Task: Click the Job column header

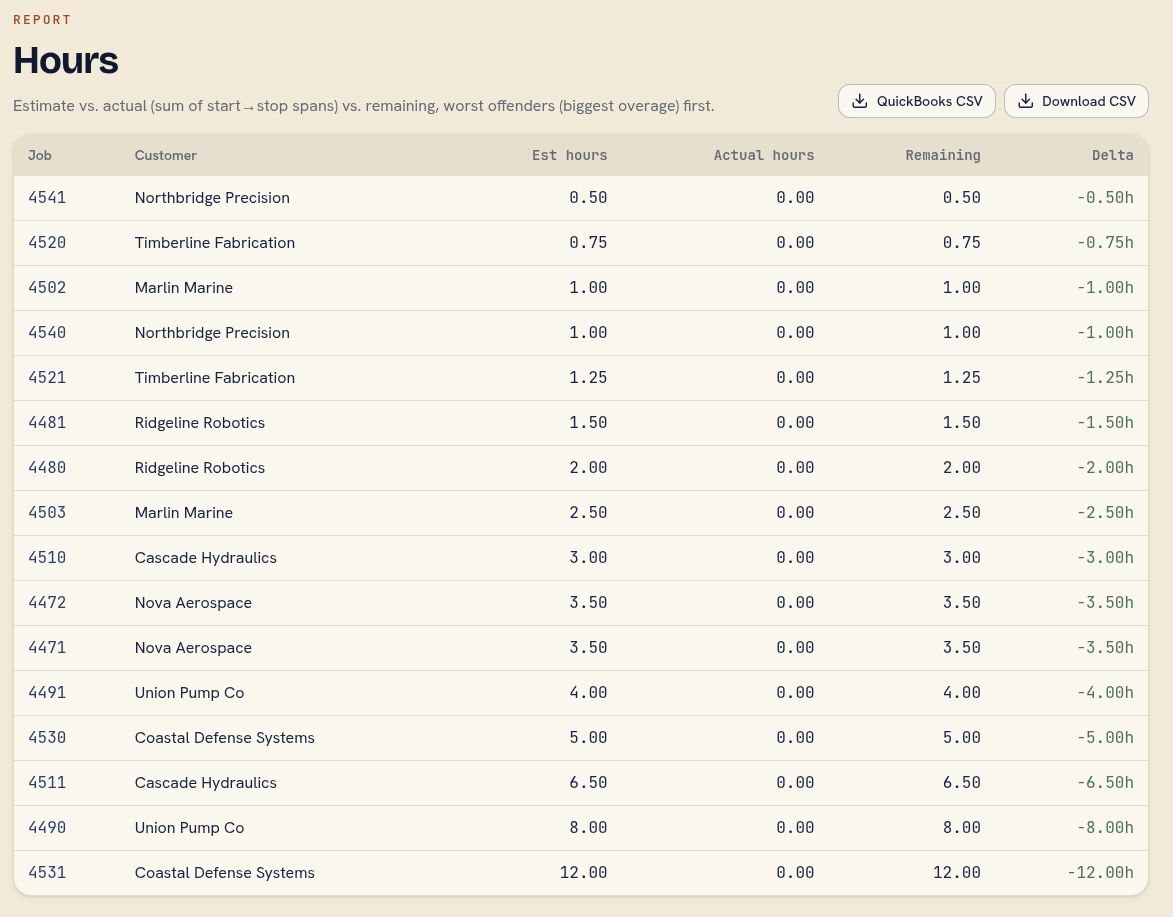Action: coord(40,156)
